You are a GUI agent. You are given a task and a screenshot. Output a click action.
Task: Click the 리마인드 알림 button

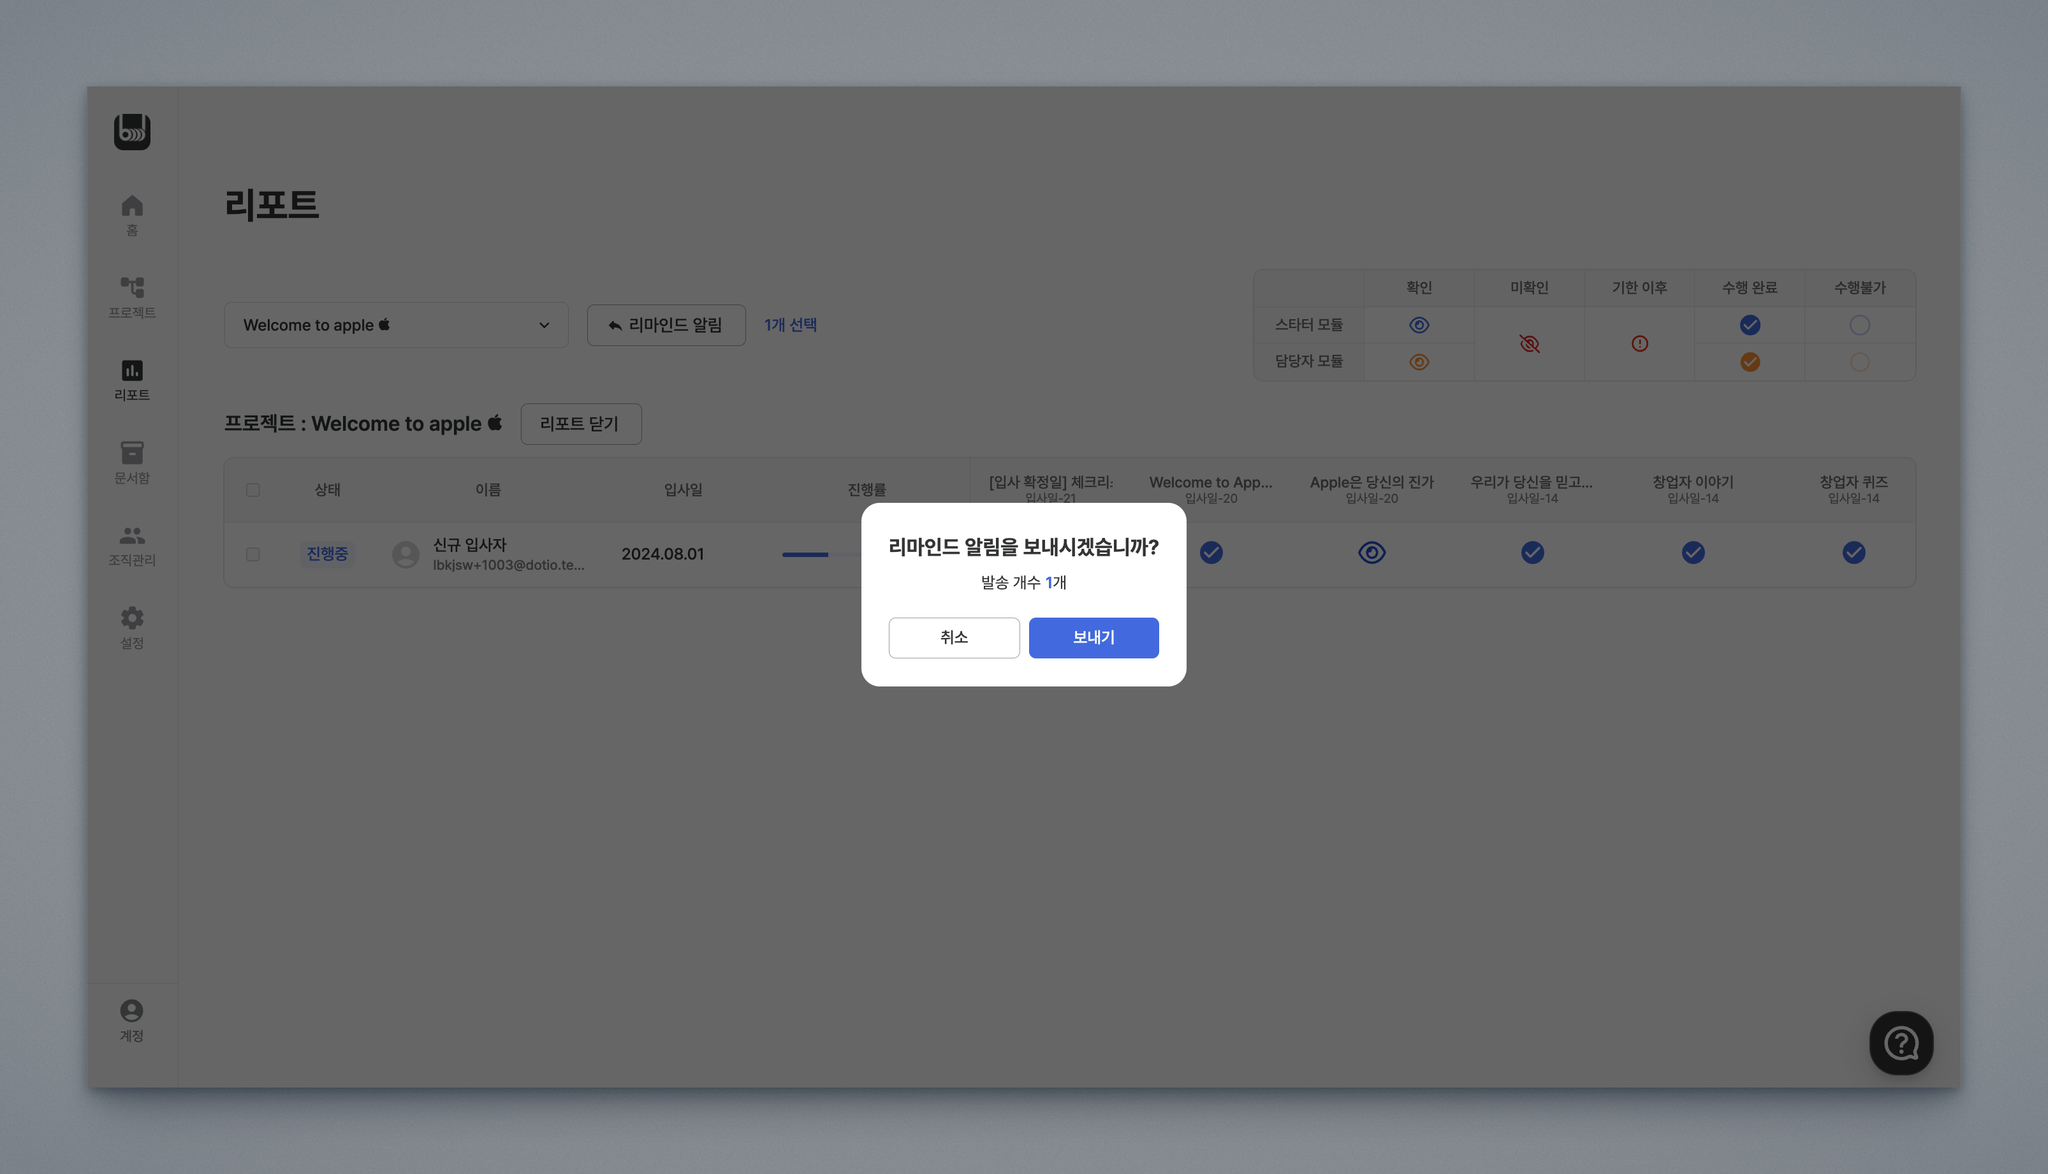(x=666, y=325)
